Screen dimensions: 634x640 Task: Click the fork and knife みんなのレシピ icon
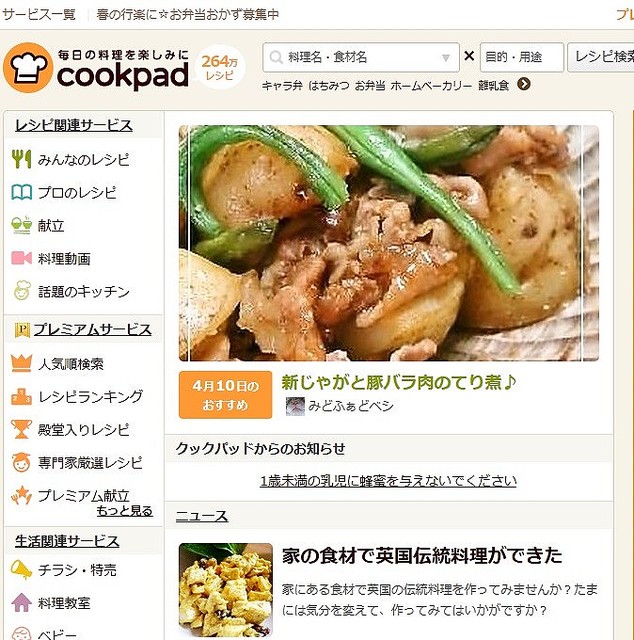click(21, 159)
